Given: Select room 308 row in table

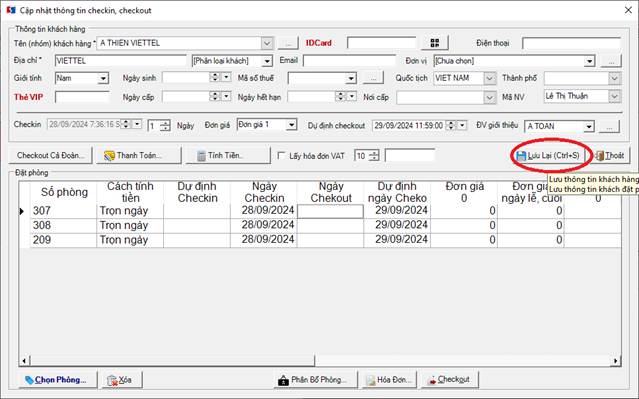Looking at the screenshot, I should 320,225.
